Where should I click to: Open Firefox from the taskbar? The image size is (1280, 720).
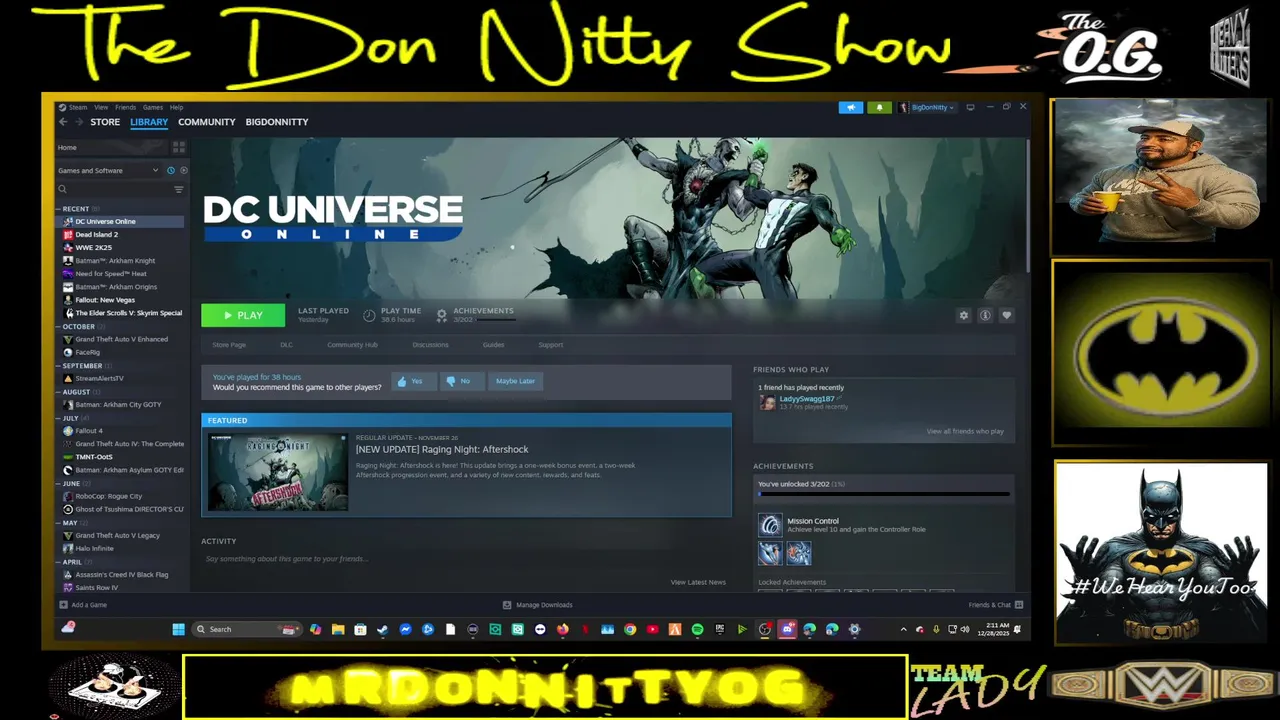tap(563, 629)
